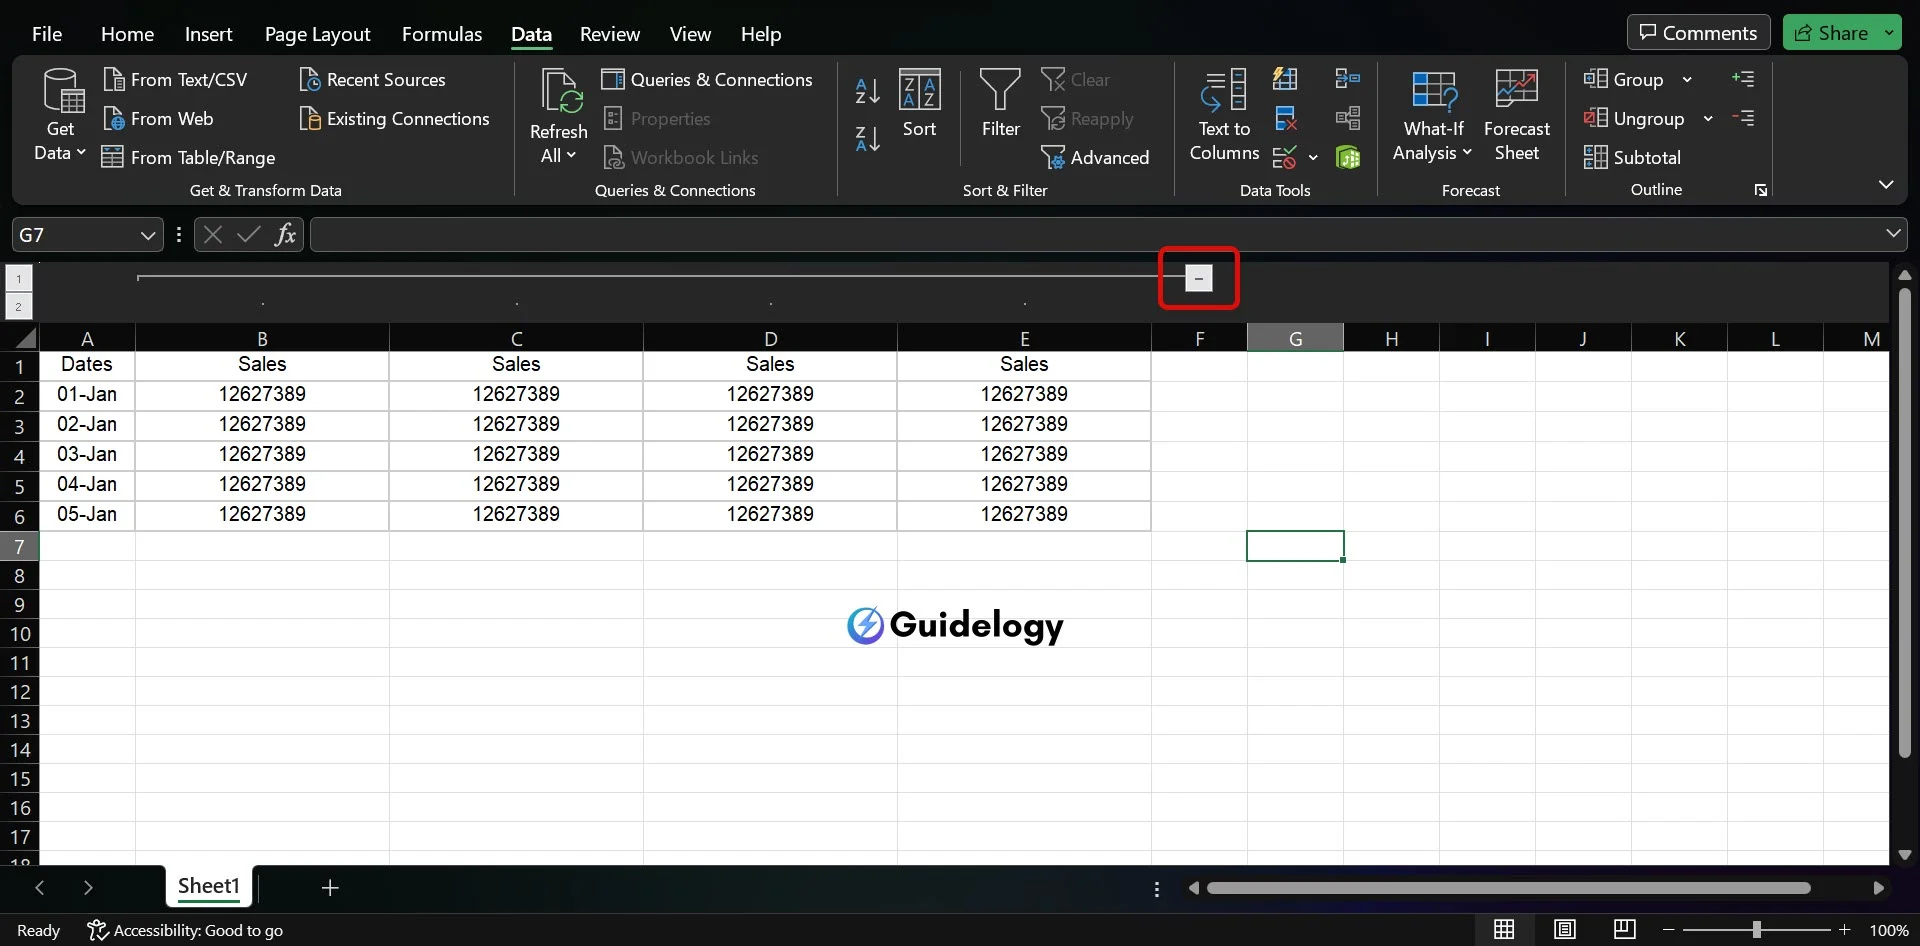
Task: Expand the formula bar
Action: pyautogui.click(x=1893, y=234)
